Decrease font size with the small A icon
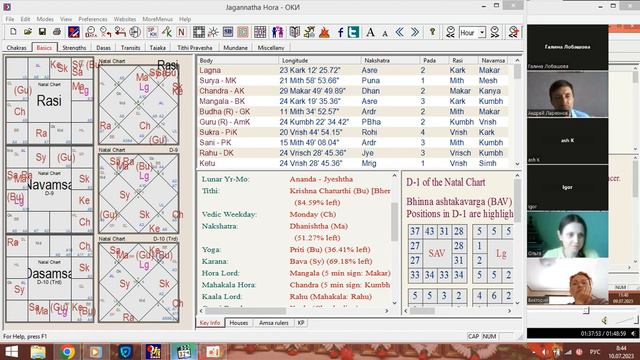640x360 pixels. coord(384,33)
